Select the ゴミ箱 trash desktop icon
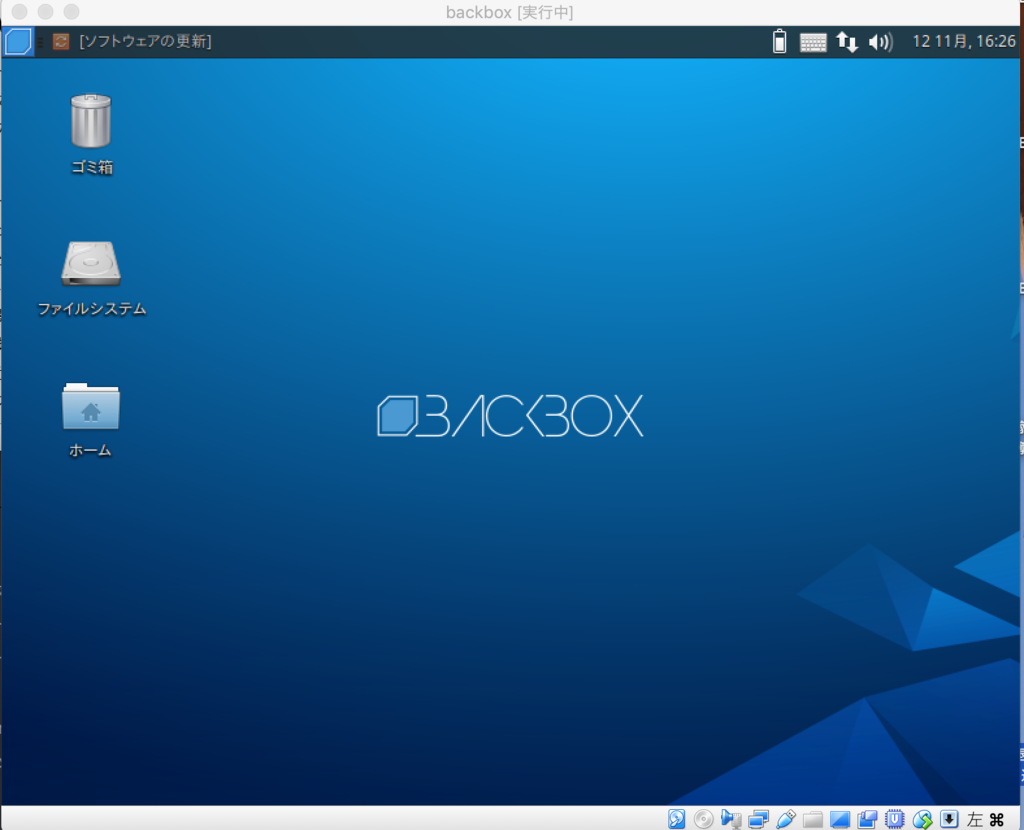This screenshot has width=1024, height=830. 91,121
